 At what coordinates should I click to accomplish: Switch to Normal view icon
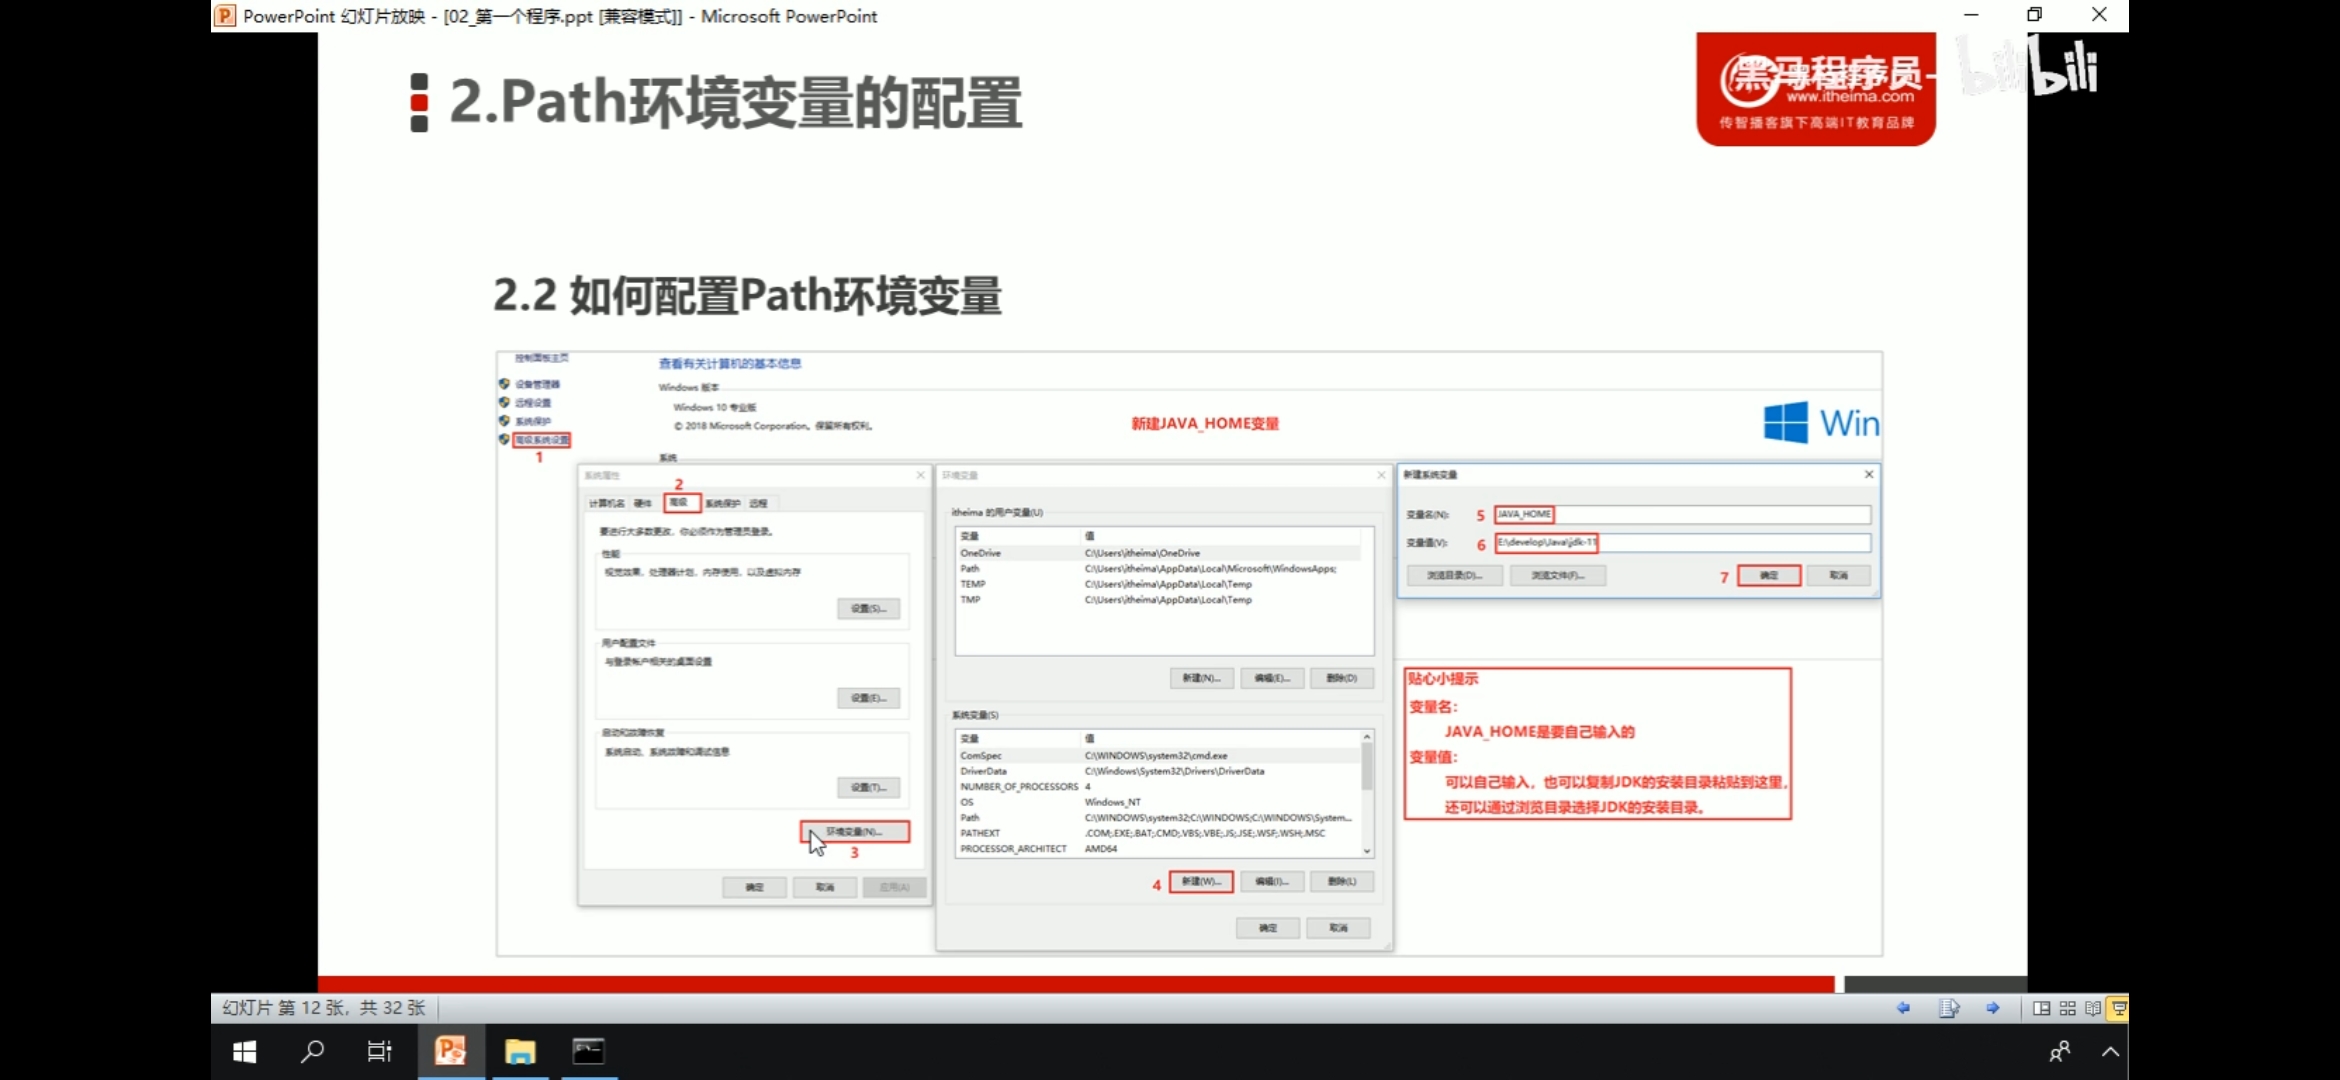coord(2042,1008)
